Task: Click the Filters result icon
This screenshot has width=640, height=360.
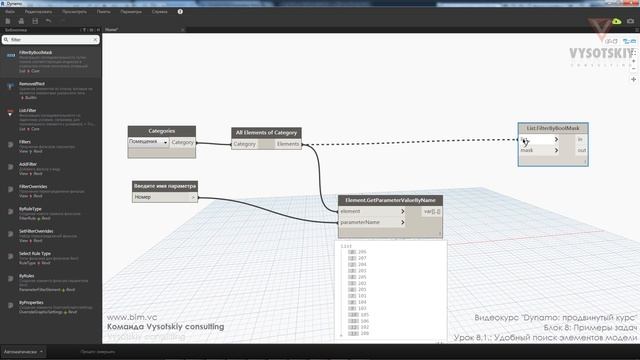Action: 10,144
